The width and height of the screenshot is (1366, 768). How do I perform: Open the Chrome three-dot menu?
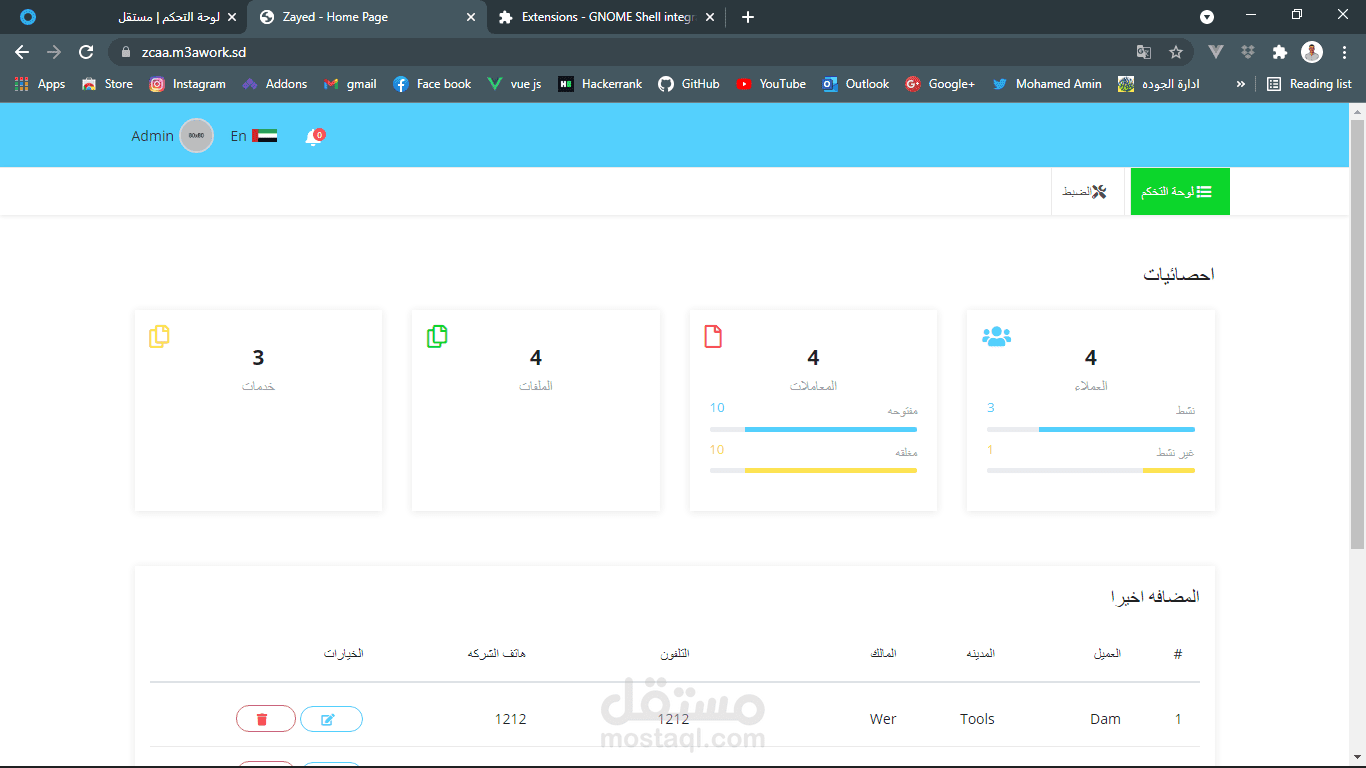[x=1344, y=52]
